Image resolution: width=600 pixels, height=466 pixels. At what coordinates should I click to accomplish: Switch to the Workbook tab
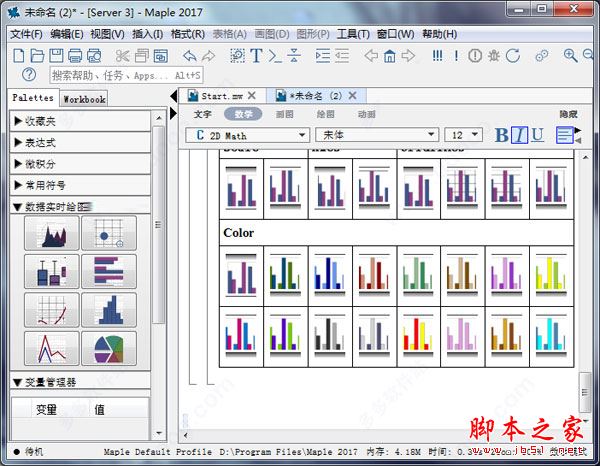coord(84,99)
